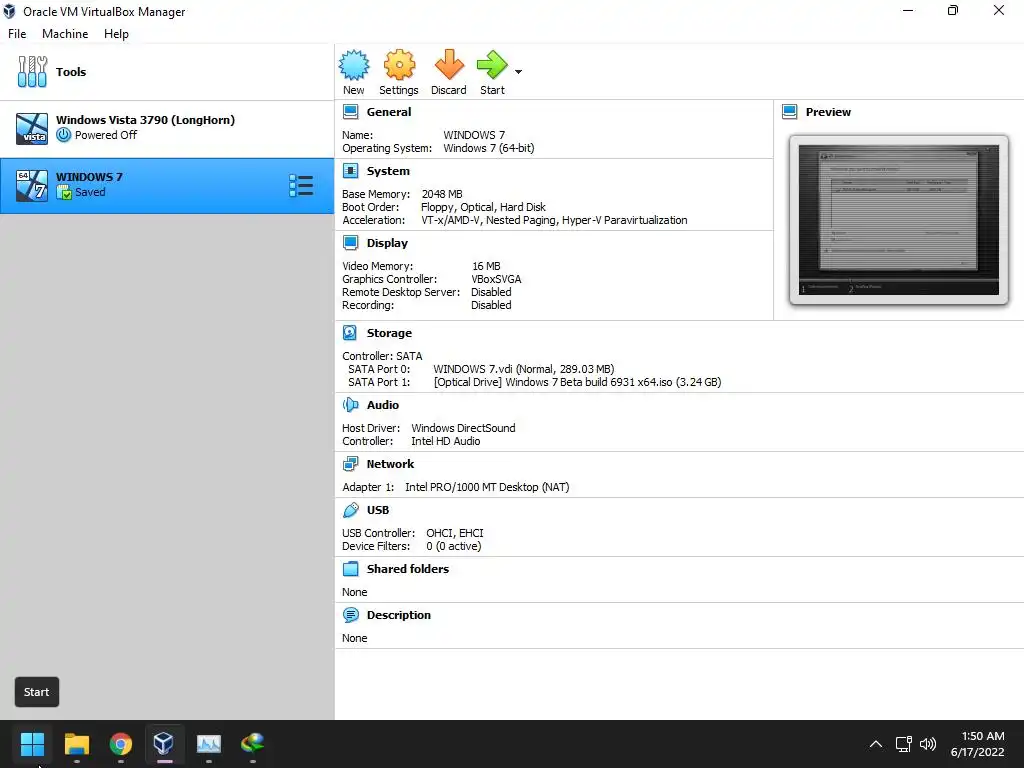Screen dimensions: 1024x768
Task: Expand the Start button dropdown arrow
Action: pos(519,72)
